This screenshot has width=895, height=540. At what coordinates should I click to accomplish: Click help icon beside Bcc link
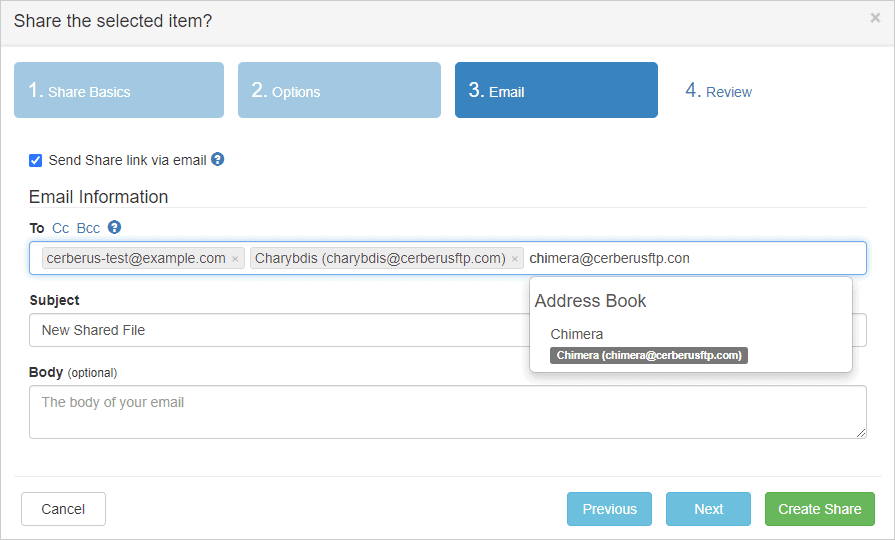[114, 228]
